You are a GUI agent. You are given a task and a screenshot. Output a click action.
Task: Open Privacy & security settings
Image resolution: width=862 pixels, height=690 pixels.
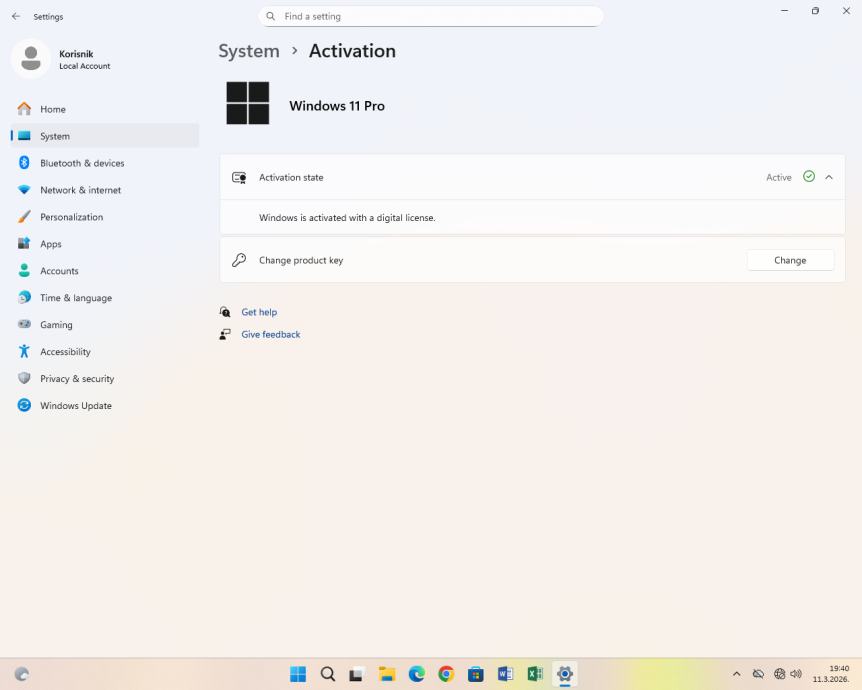(104, 378)
